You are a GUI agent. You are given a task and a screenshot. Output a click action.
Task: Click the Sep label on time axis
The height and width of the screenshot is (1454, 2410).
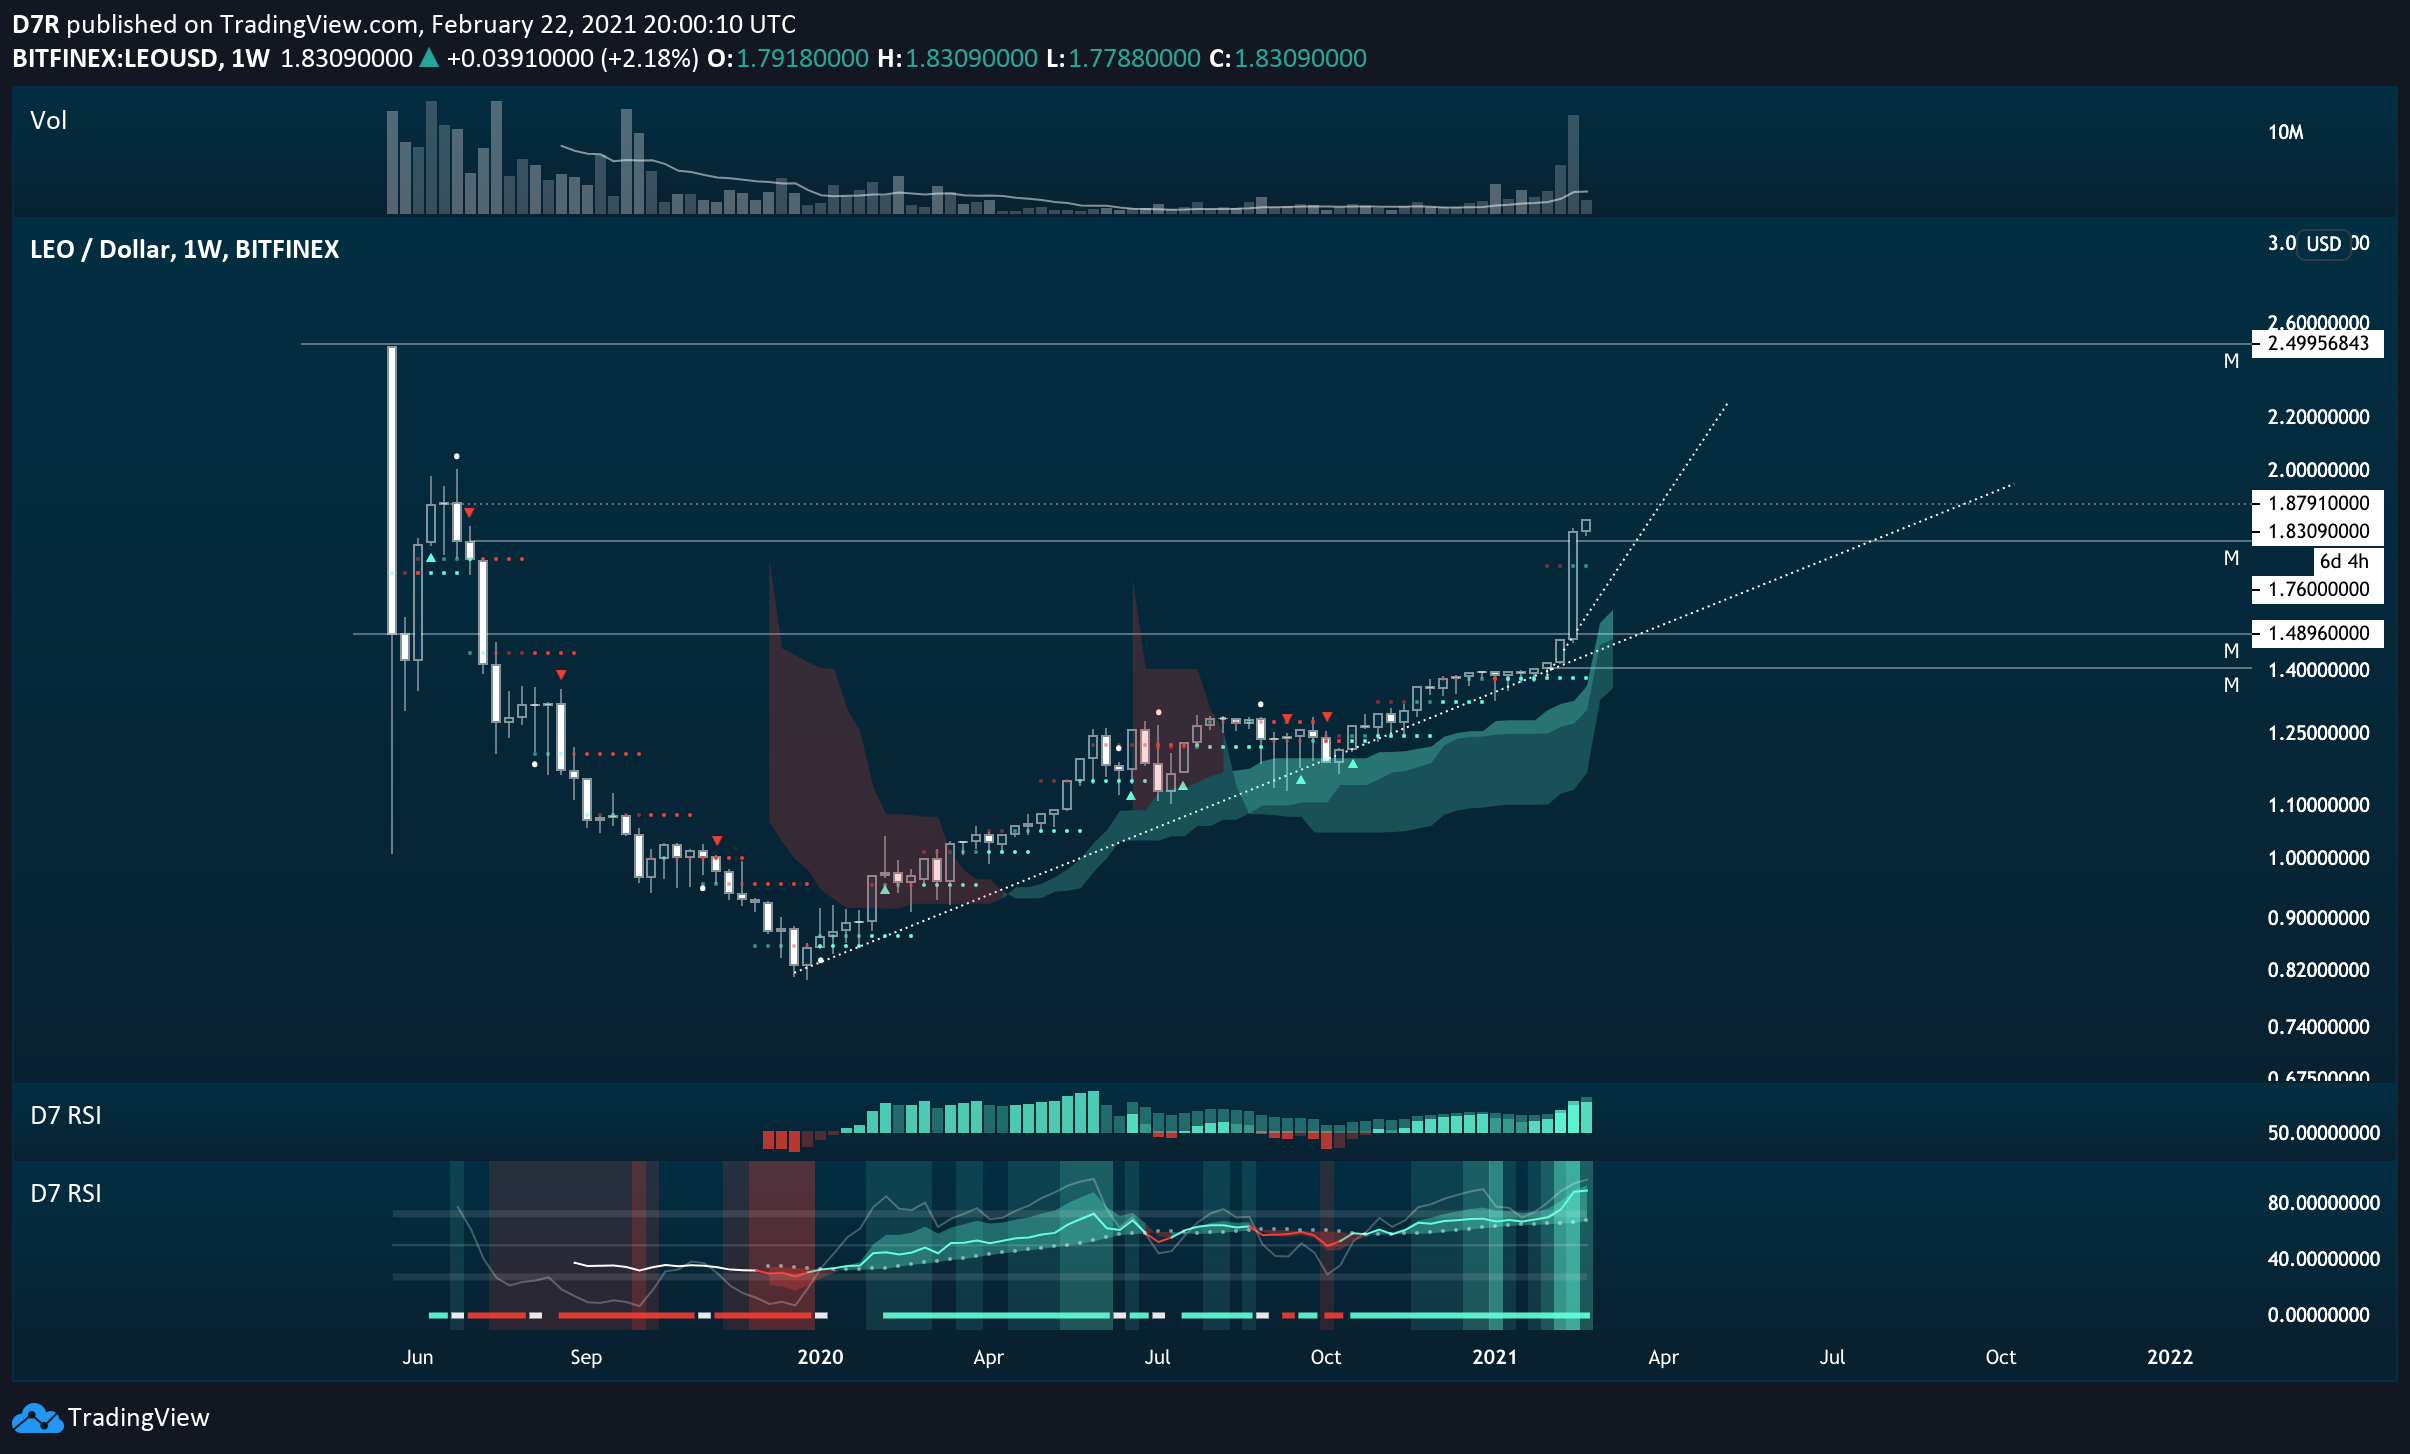586,1357
